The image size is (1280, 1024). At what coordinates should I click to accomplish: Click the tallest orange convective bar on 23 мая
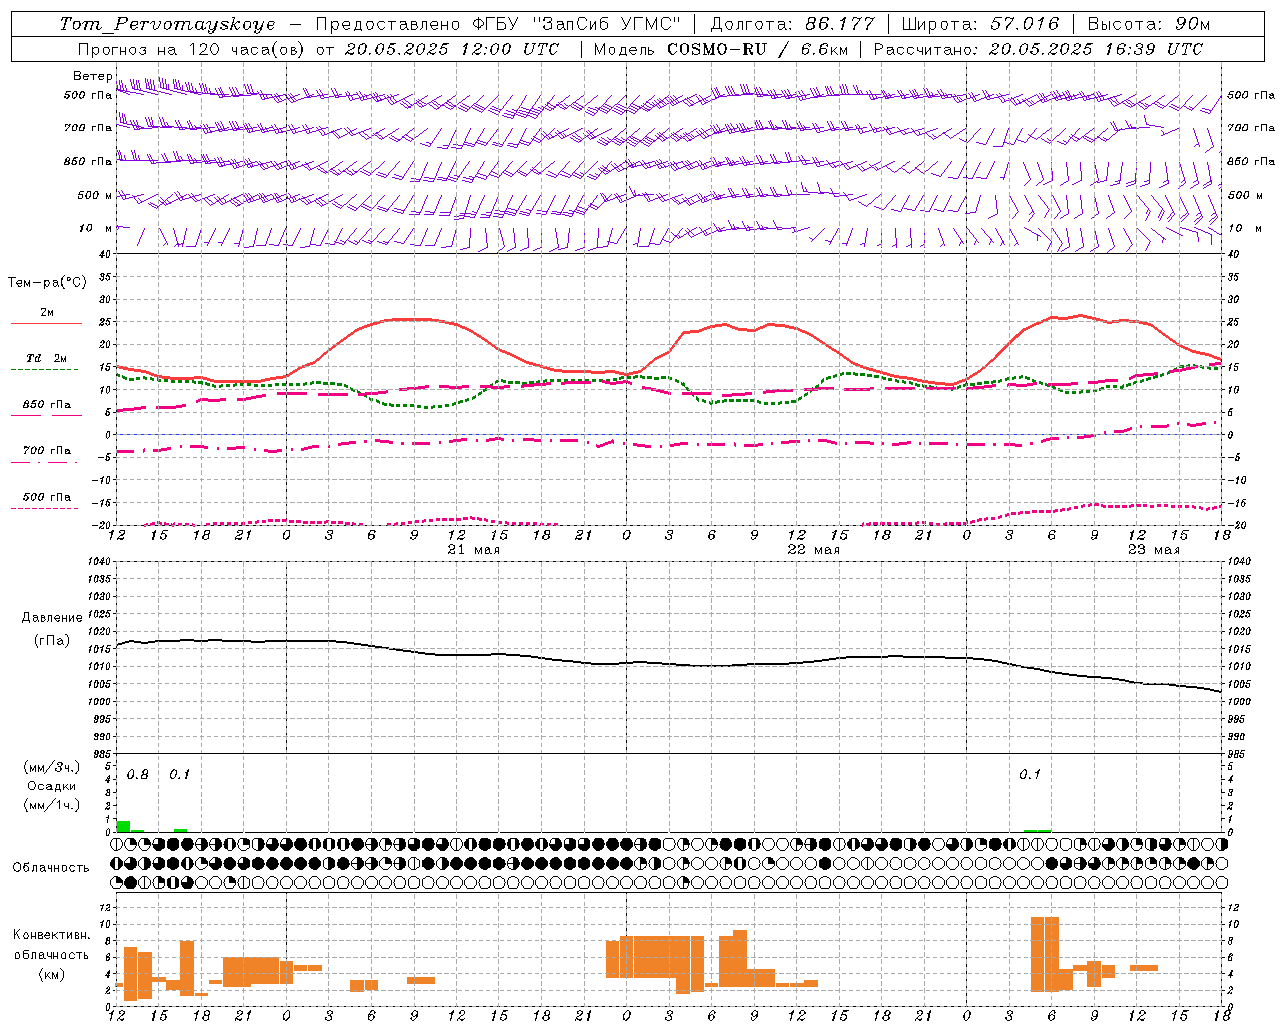click(x=1045, y=953)
